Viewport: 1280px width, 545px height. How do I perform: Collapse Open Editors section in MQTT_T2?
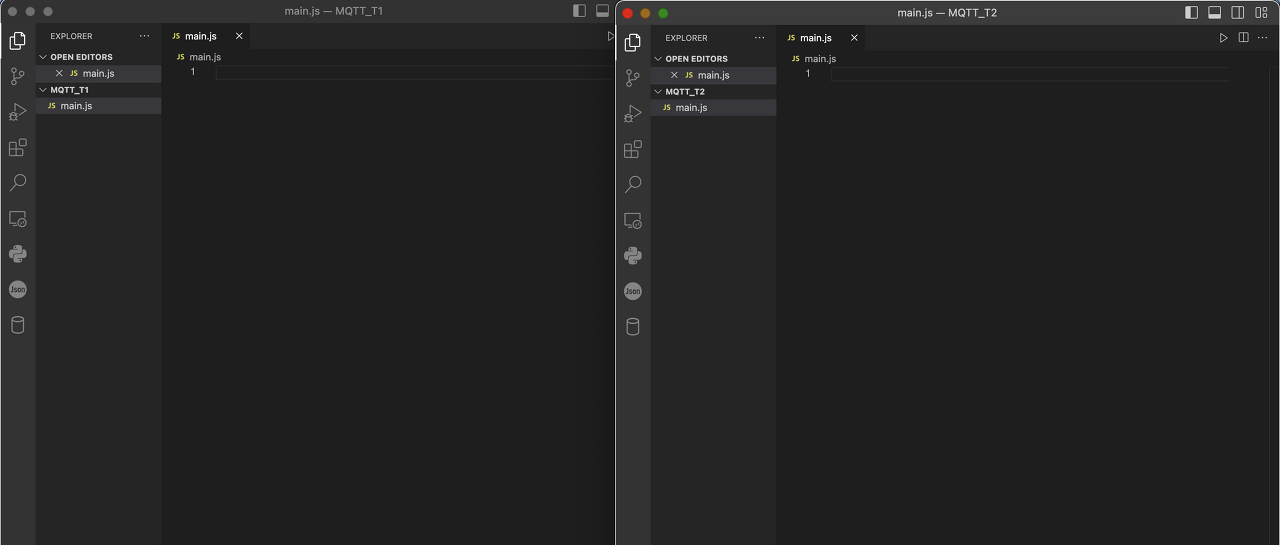click(x=713, y=59)
